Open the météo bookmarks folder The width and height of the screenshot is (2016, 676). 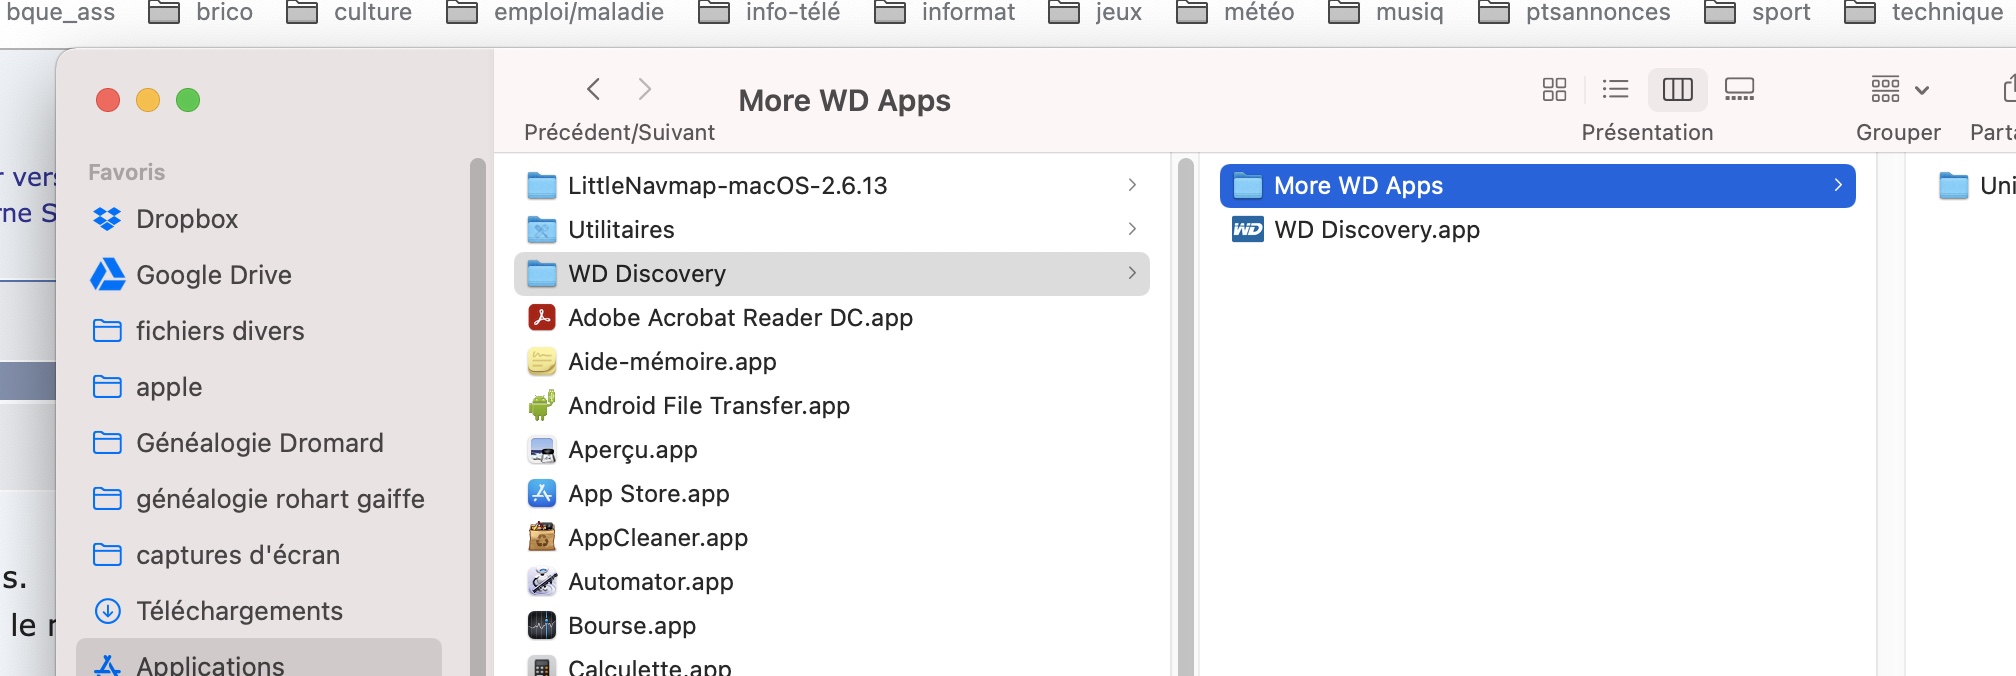tap(1236, 12)
